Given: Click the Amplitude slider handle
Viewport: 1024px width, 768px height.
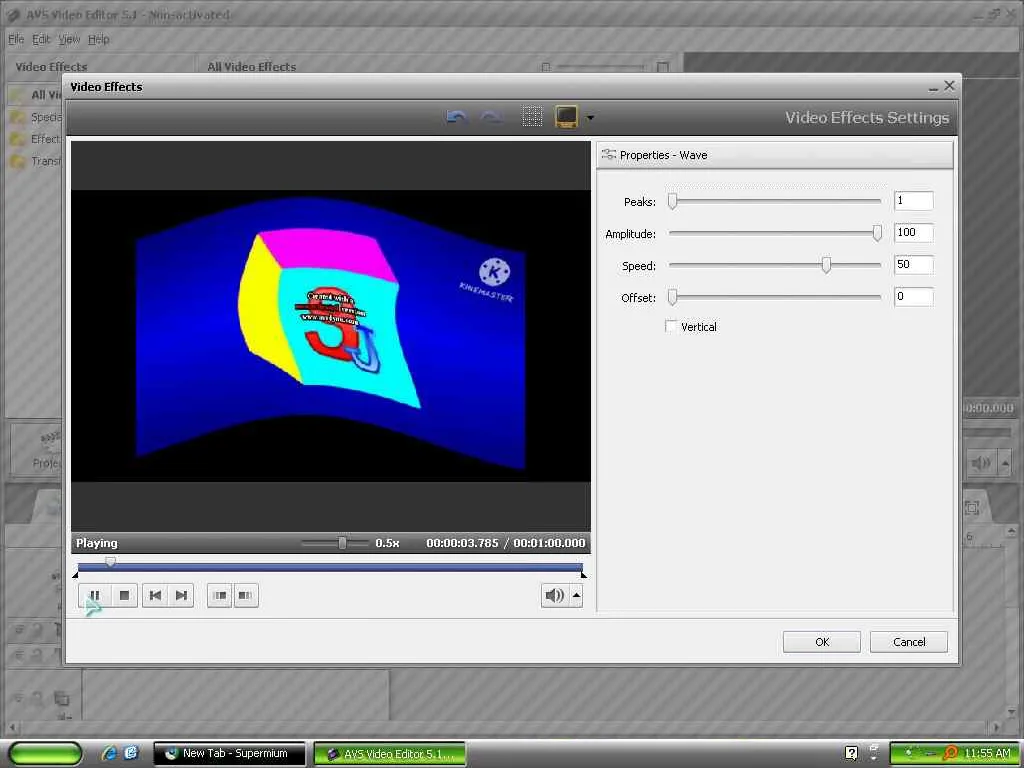Looking at the screenshot, I should pyautogui.click(x=877, y=233).
